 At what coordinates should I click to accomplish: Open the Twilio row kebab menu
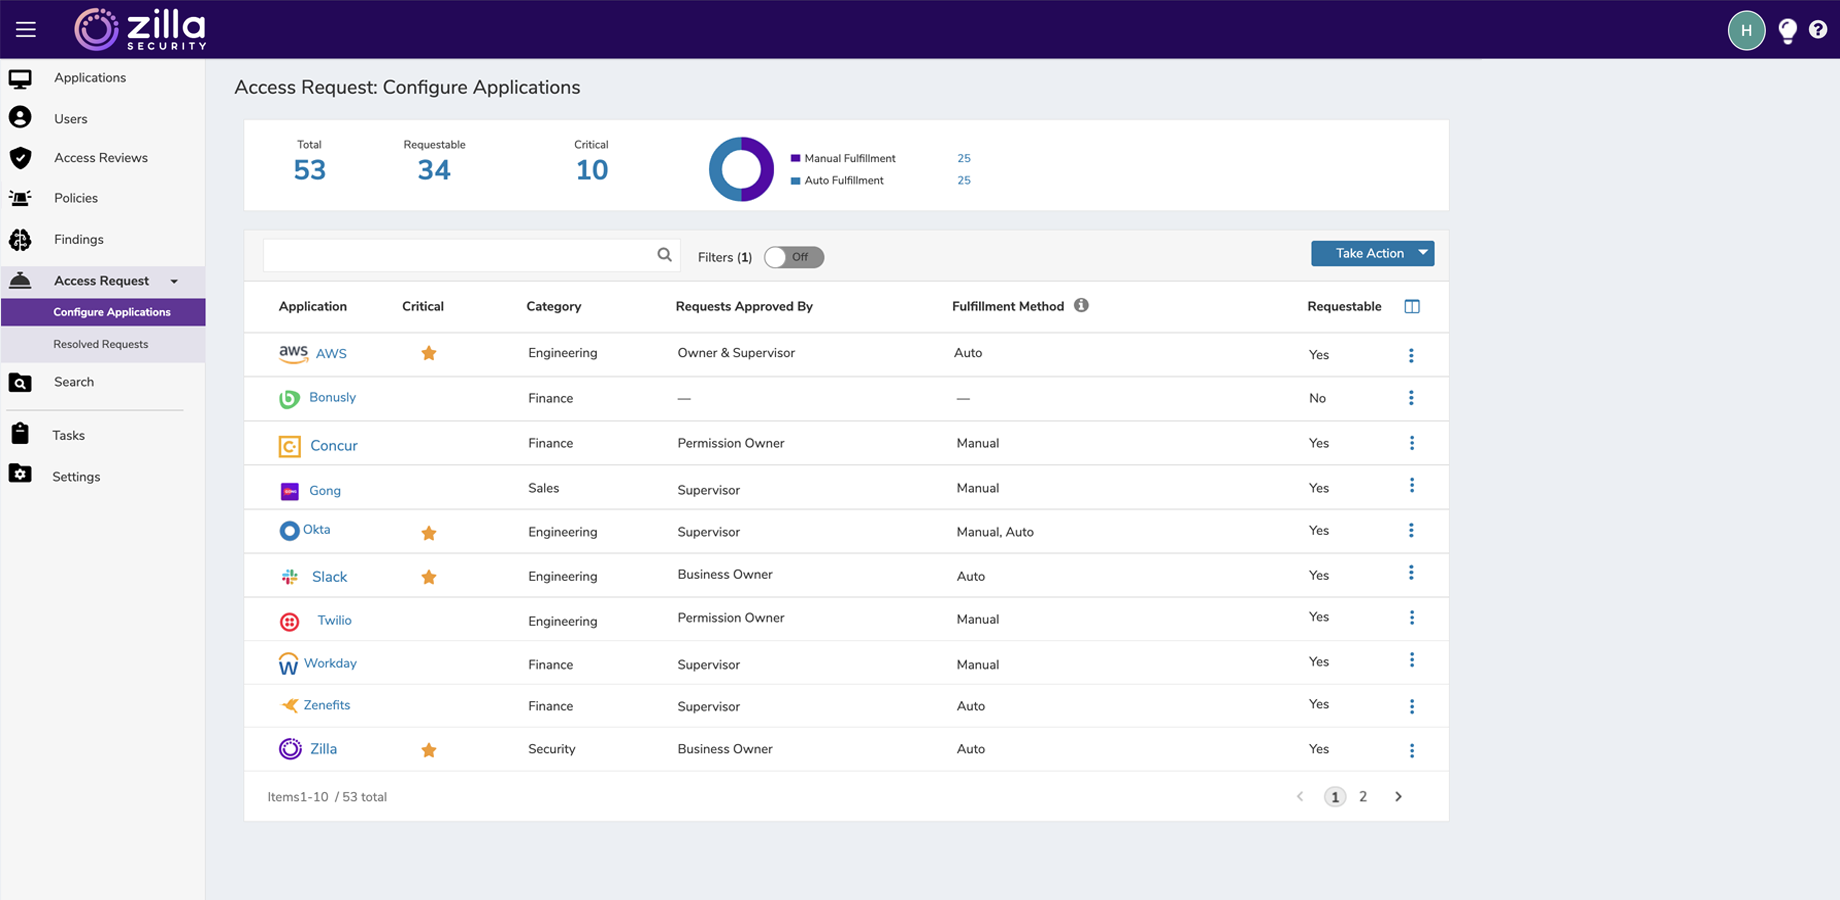pyautogui.click(x=1412, y=618)
